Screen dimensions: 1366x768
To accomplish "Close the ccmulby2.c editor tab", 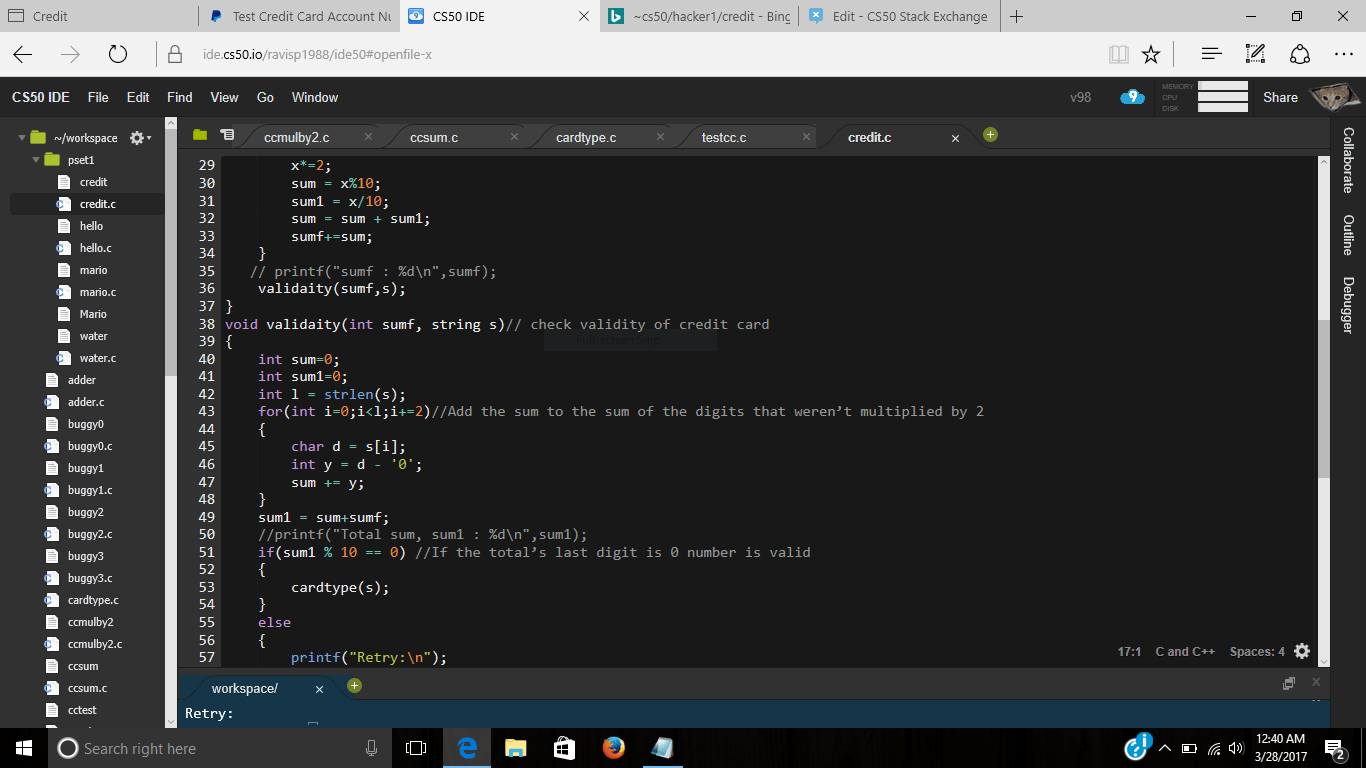I will [x=368, y=137].
